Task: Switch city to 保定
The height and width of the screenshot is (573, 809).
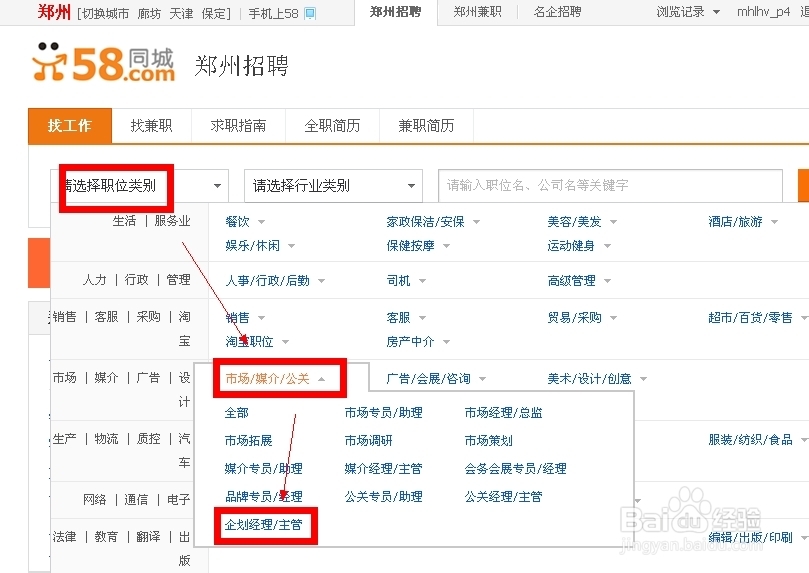Action: (213, 13)
